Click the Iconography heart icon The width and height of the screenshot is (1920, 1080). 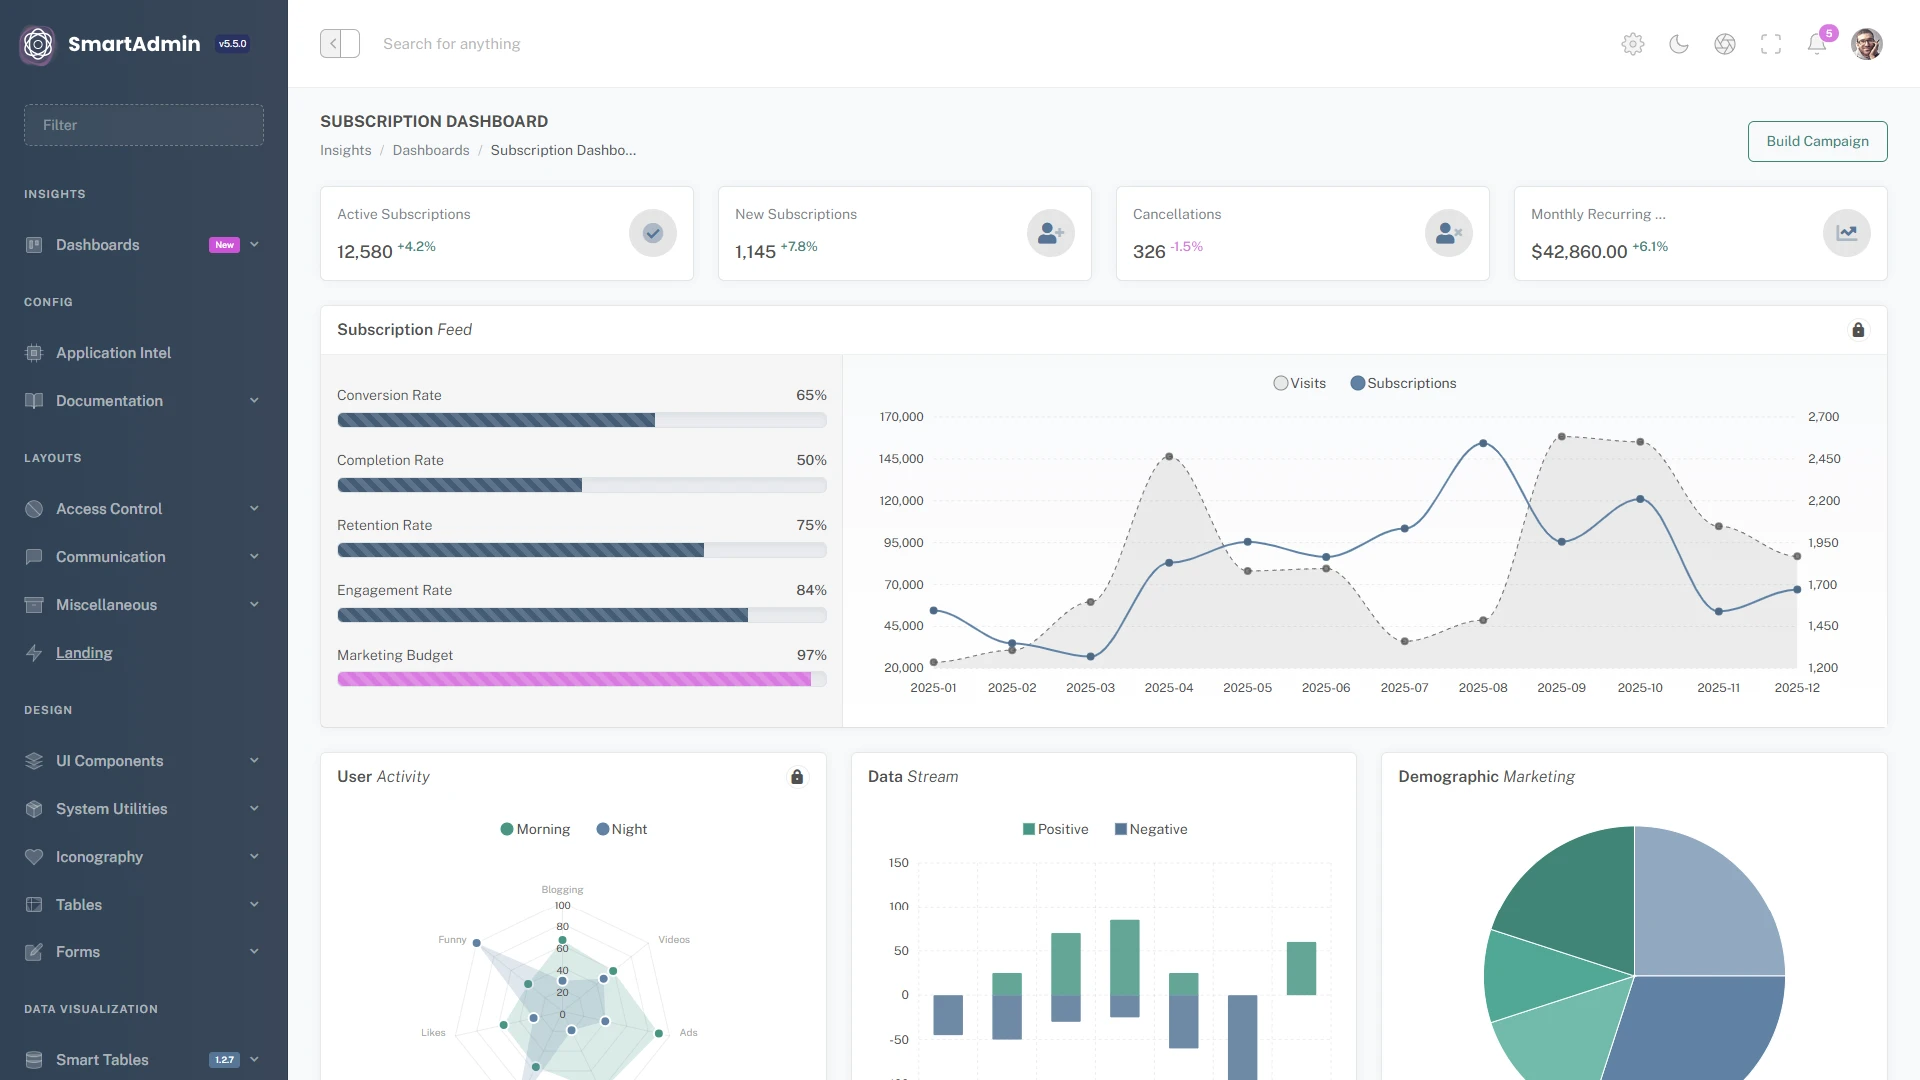point(34,857)
